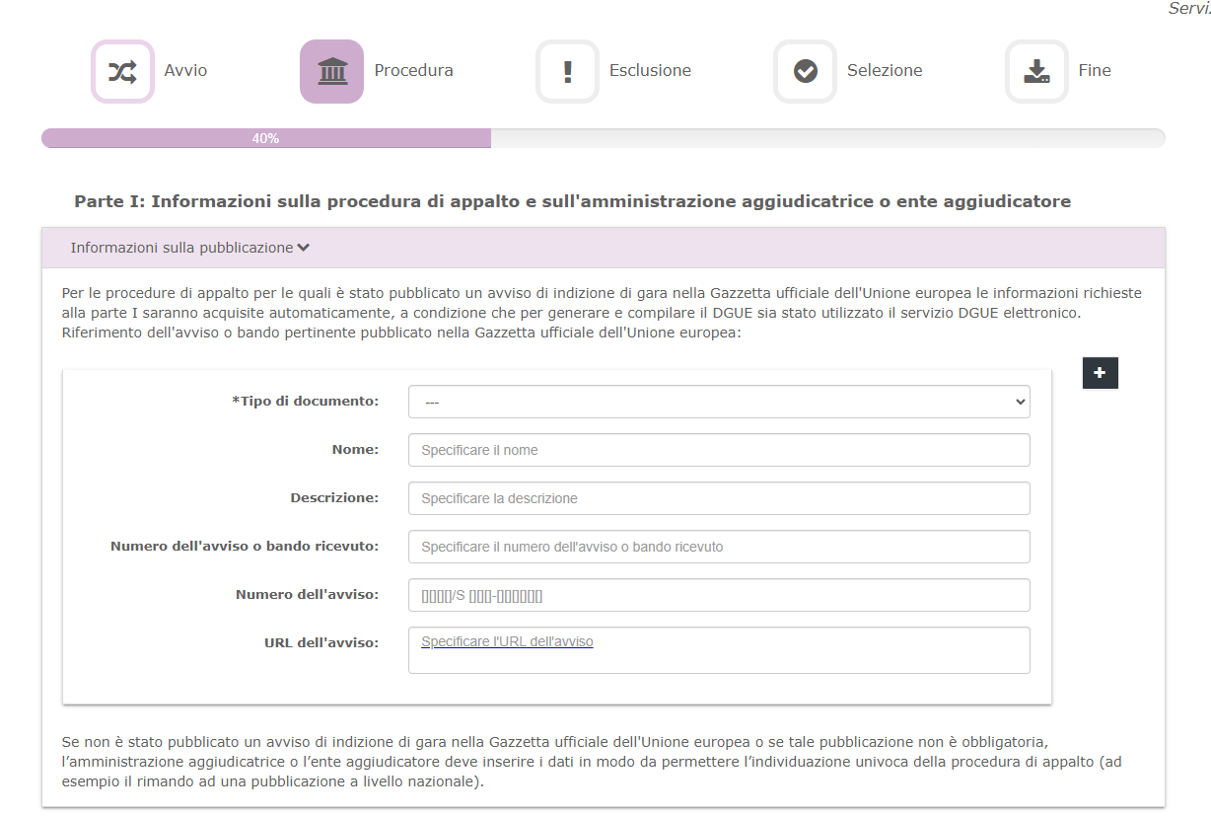Click the Avvio shuffle arrows icon

(122, 71)
